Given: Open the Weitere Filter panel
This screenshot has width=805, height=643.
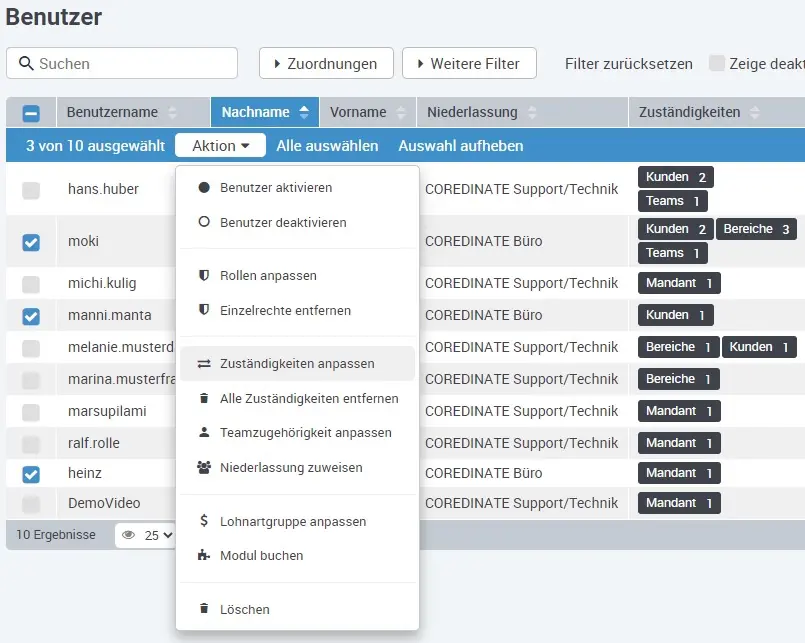Looking at the screenshot, I should [x=469, y=63].
